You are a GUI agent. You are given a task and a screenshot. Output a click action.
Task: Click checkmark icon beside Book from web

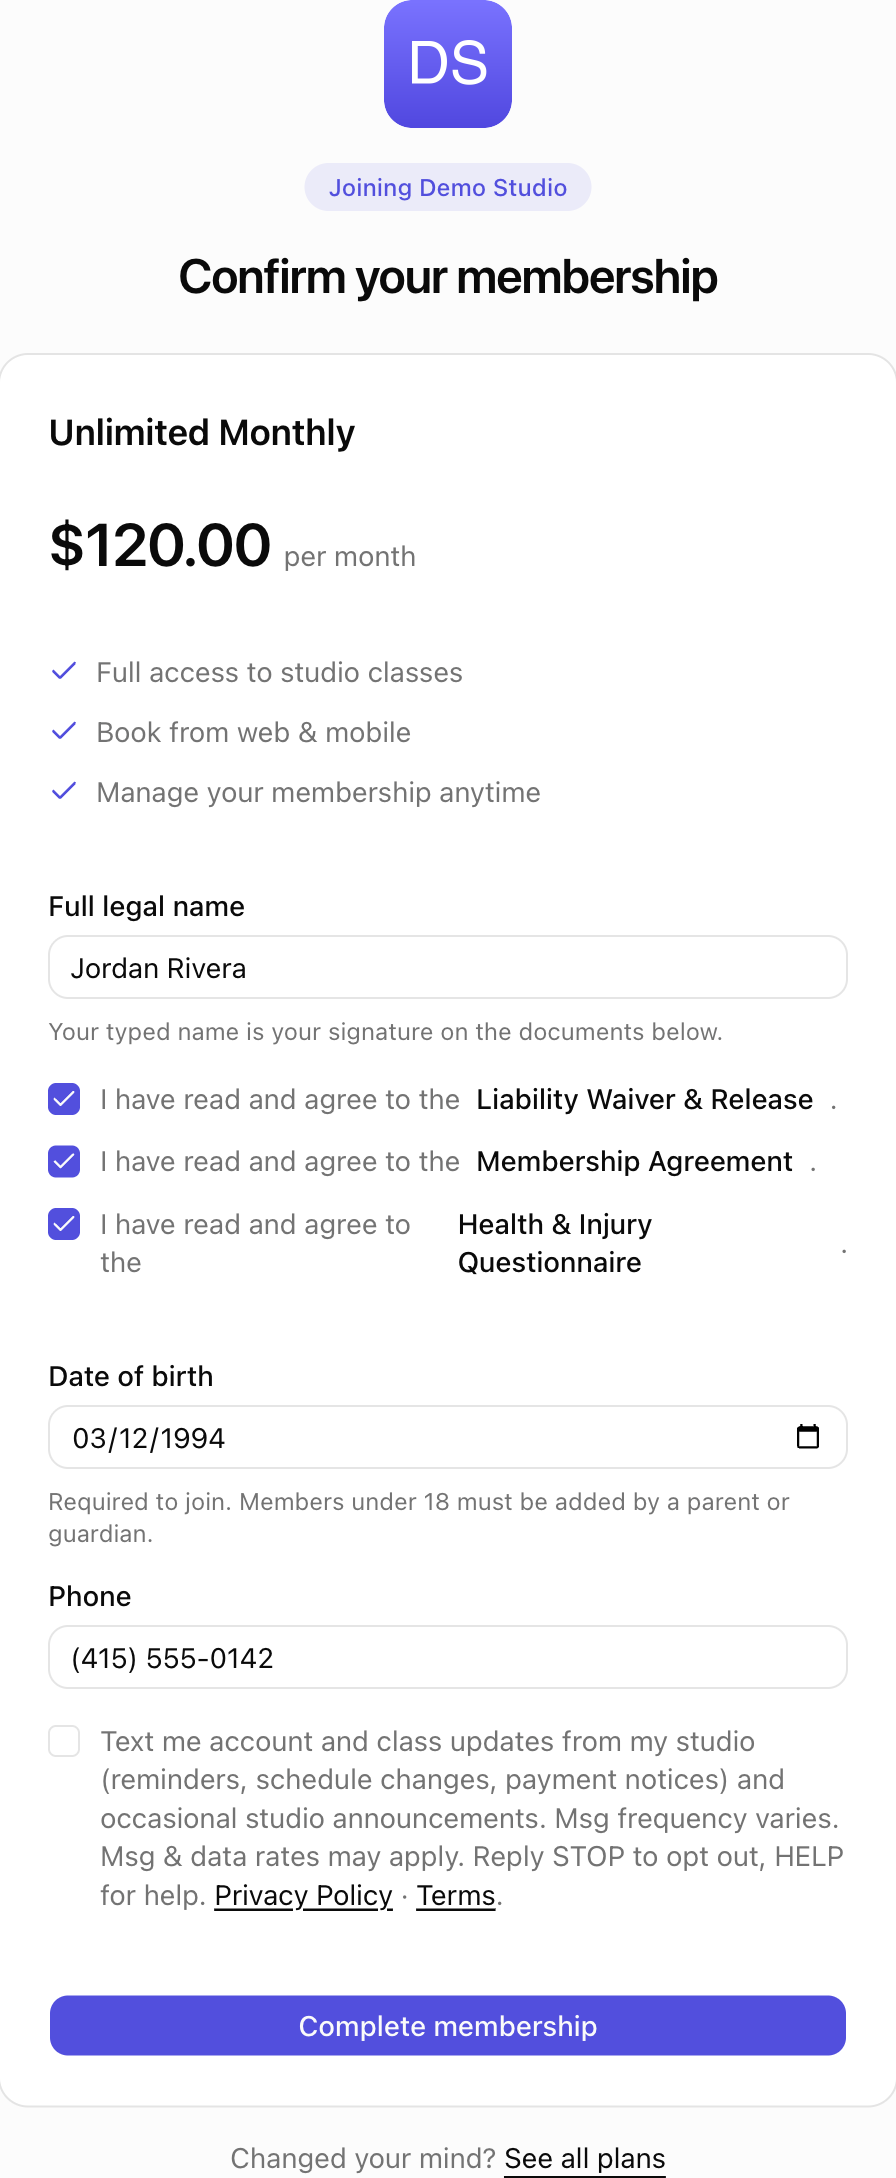[x=64, y=731]
